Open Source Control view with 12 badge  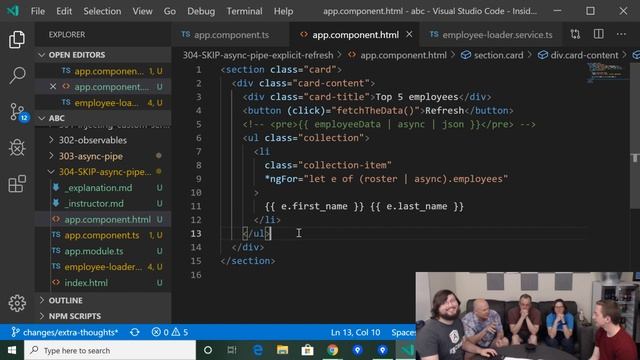[x=18, y=111]
